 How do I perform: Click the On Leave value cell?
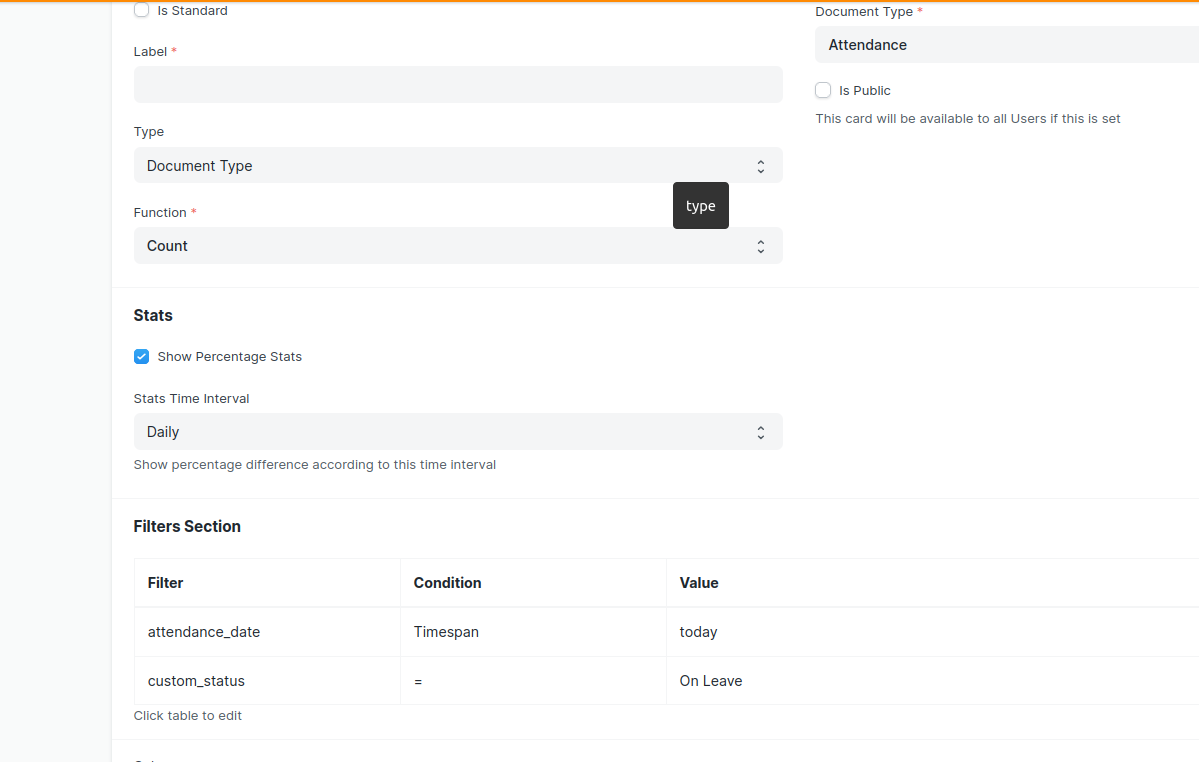pyautogui.click(x=933, y=681)
